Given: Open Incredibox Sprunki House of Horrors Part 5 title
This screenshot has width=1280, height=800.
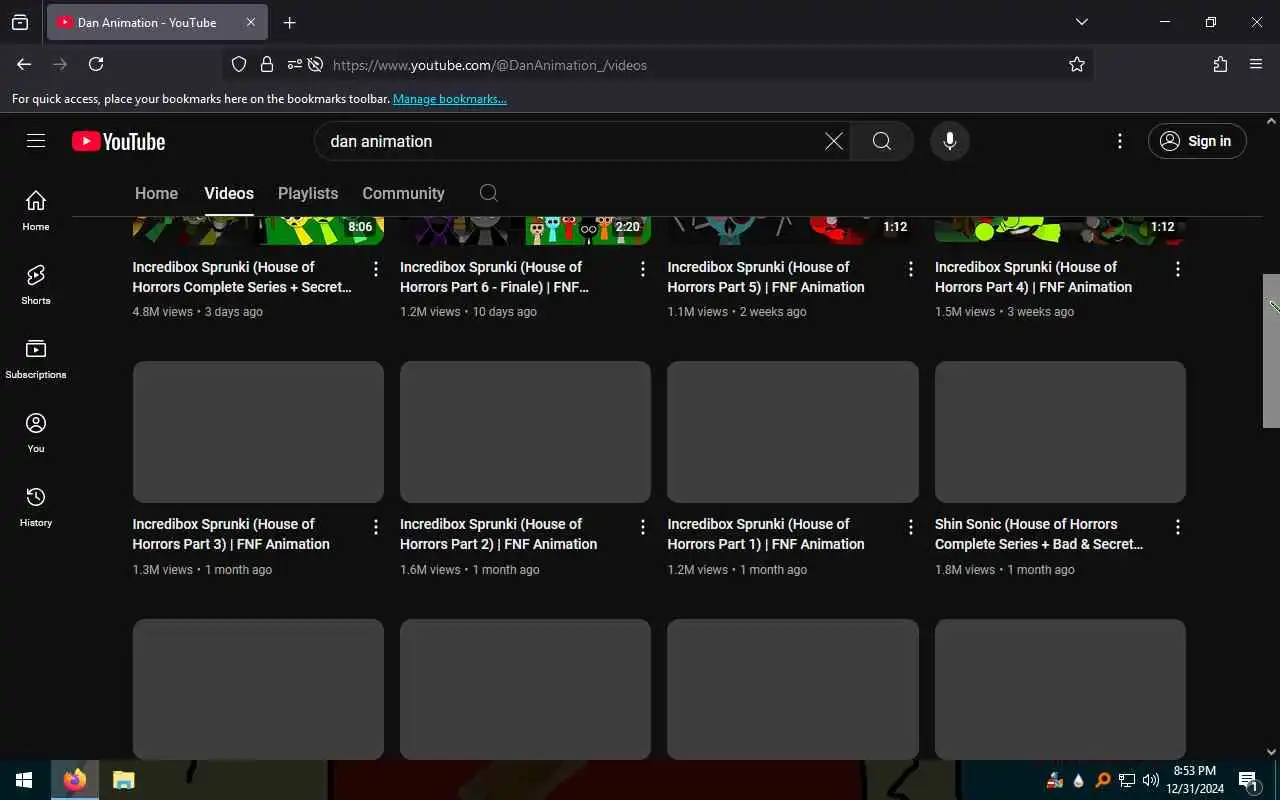Looking at the screenshot, I should click(766, 277).
